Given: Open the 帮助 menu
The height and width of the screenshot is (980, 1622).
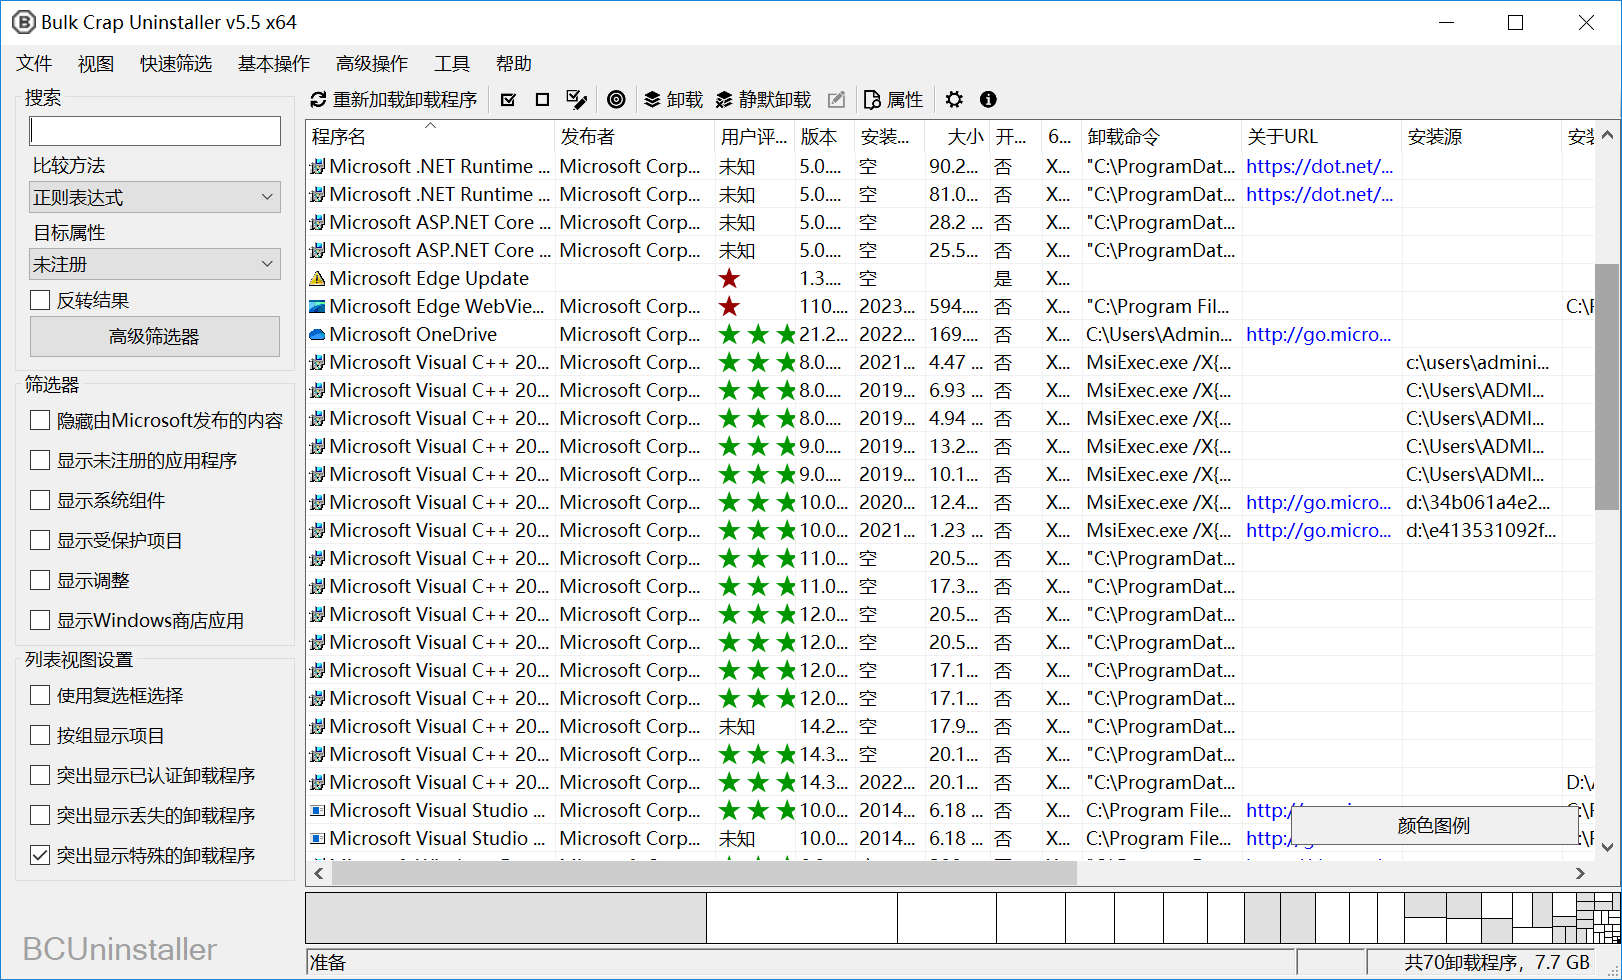Looking at the screenshot, I should (x=514, y=64).
